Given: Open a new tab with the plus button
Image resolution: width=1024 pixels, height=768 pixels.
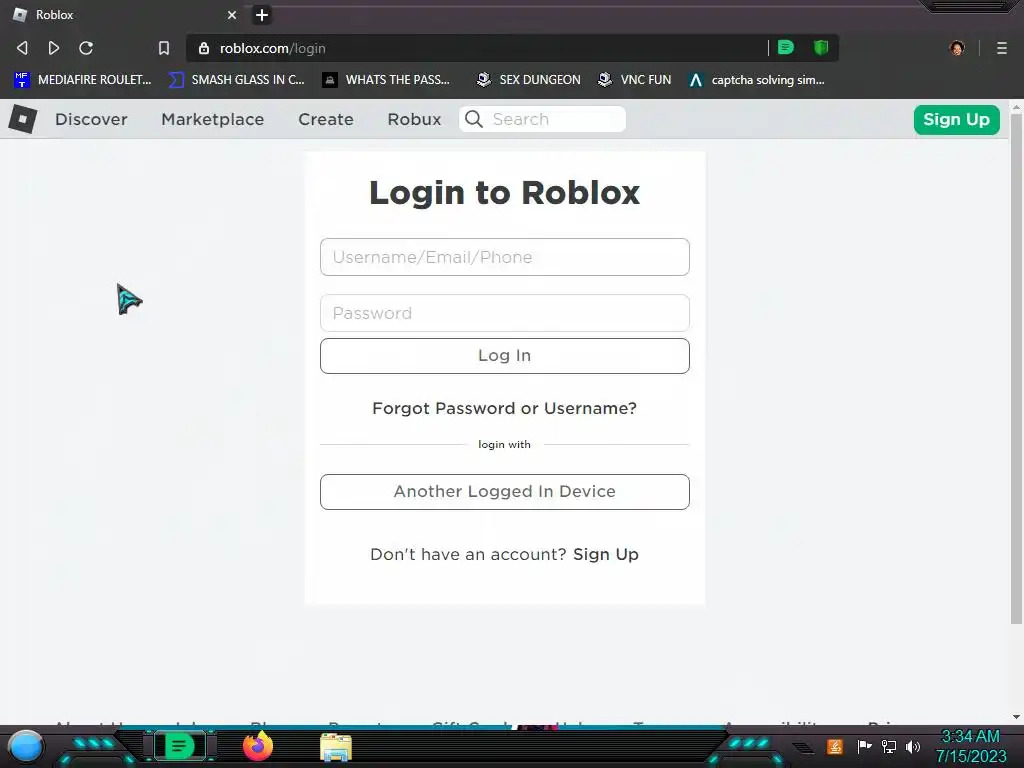Looking at the screenshot, I should coord(262,15).
